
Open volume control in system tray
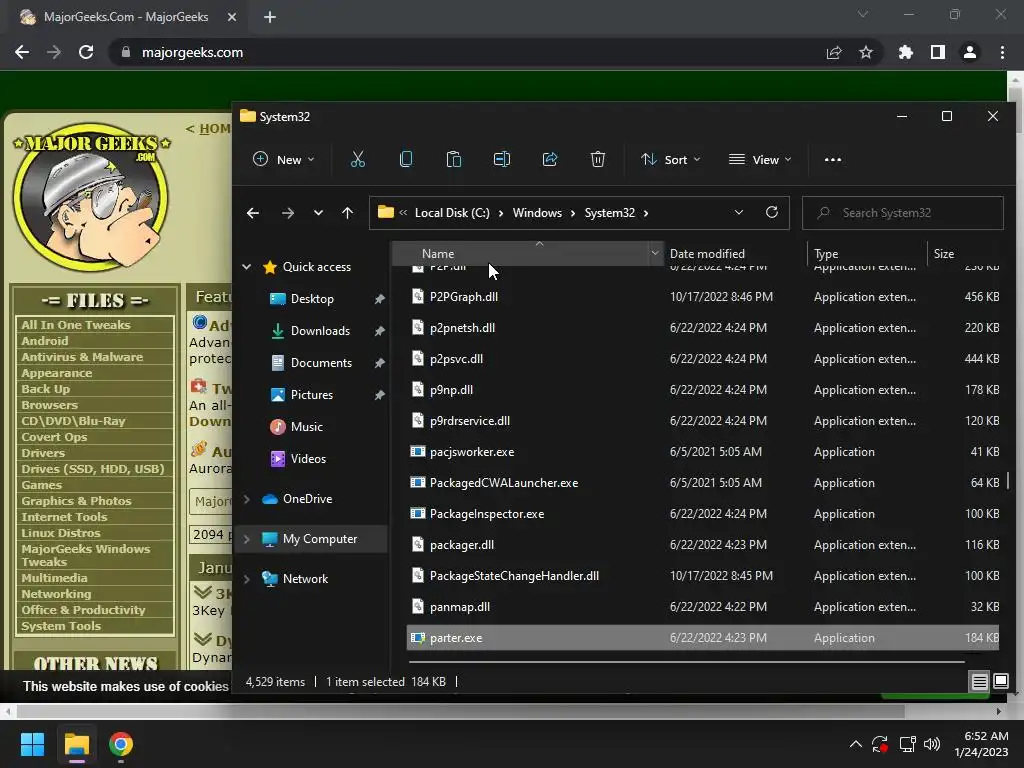click(932, 744)
